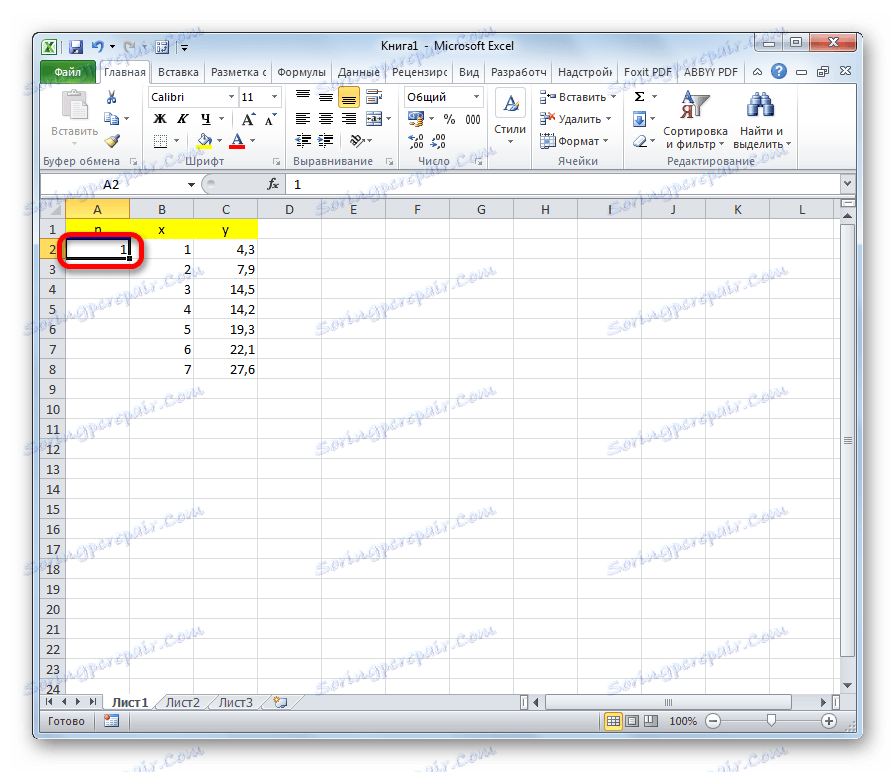Image resolution: width=896 pixels, height=772 pixels.
Task: Toggle Bold Ж formatting
Action: click(x=161, y=119)
